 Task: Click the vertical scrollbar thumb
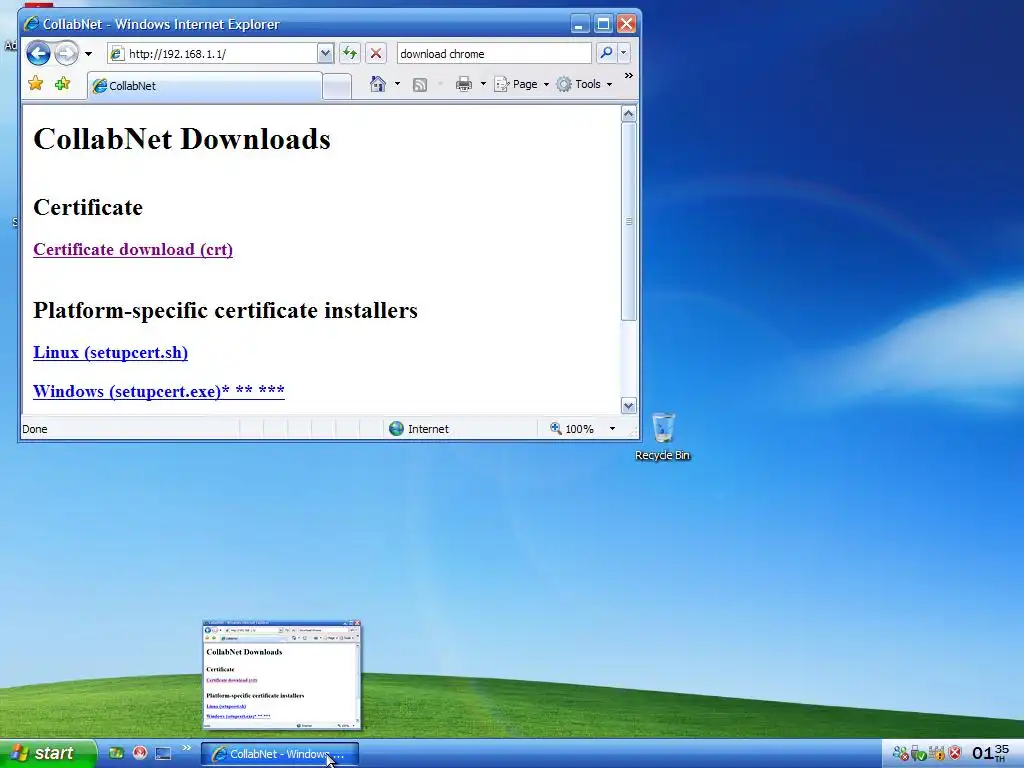[x=628, y=221]
